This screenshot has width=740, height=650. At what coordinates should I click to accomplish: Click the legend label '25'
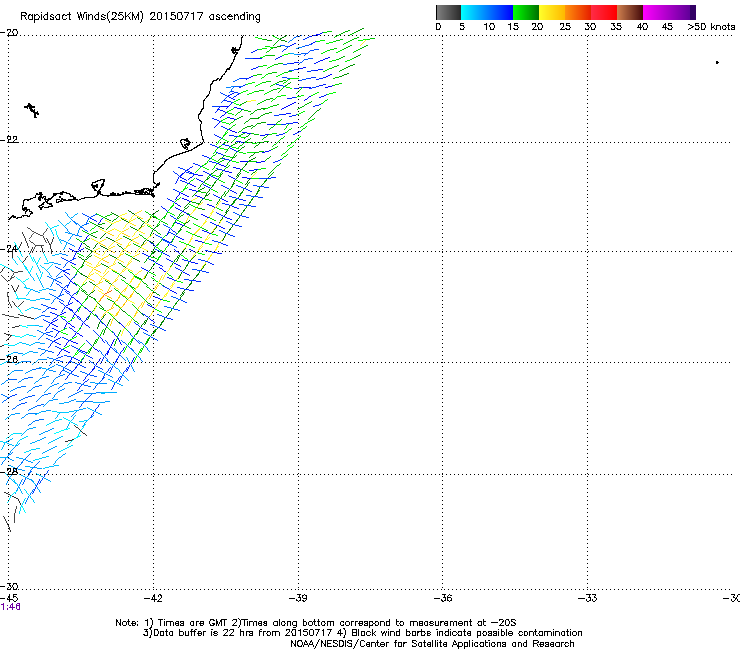[565, 27]
